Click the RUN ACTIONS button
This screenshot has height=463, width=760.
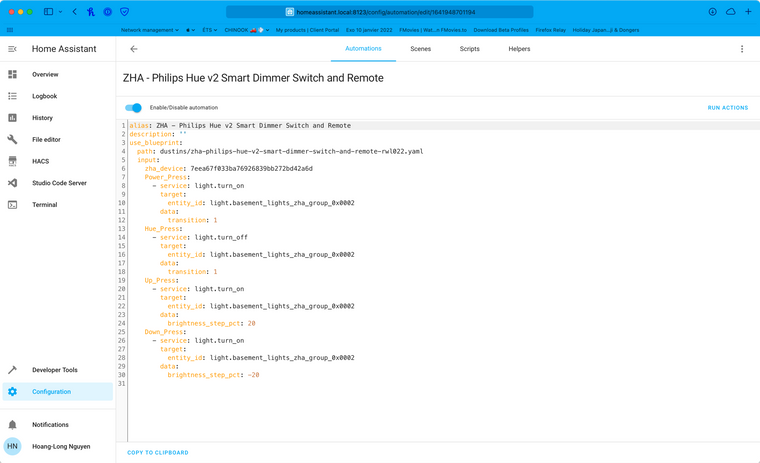pyautogui.click(x=727, y=108)
